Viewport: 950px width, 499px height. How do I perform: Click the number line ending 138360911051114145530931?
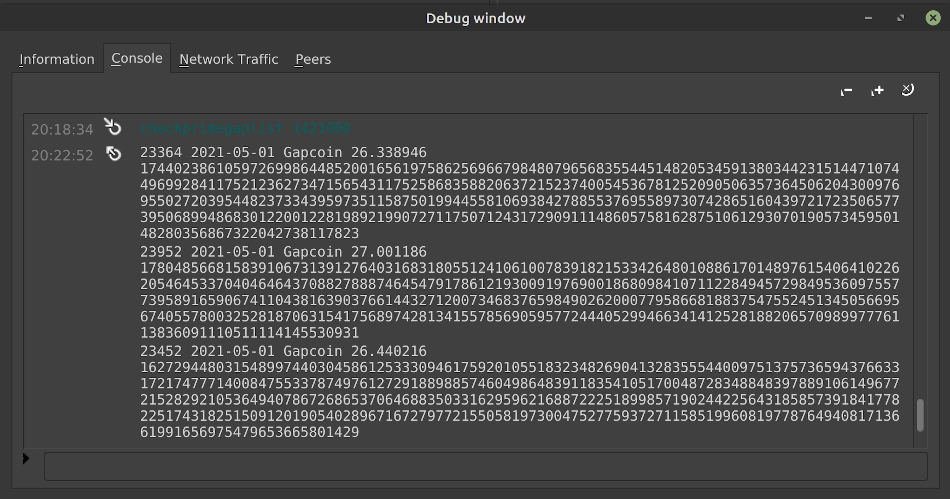[x=249, y=333]
